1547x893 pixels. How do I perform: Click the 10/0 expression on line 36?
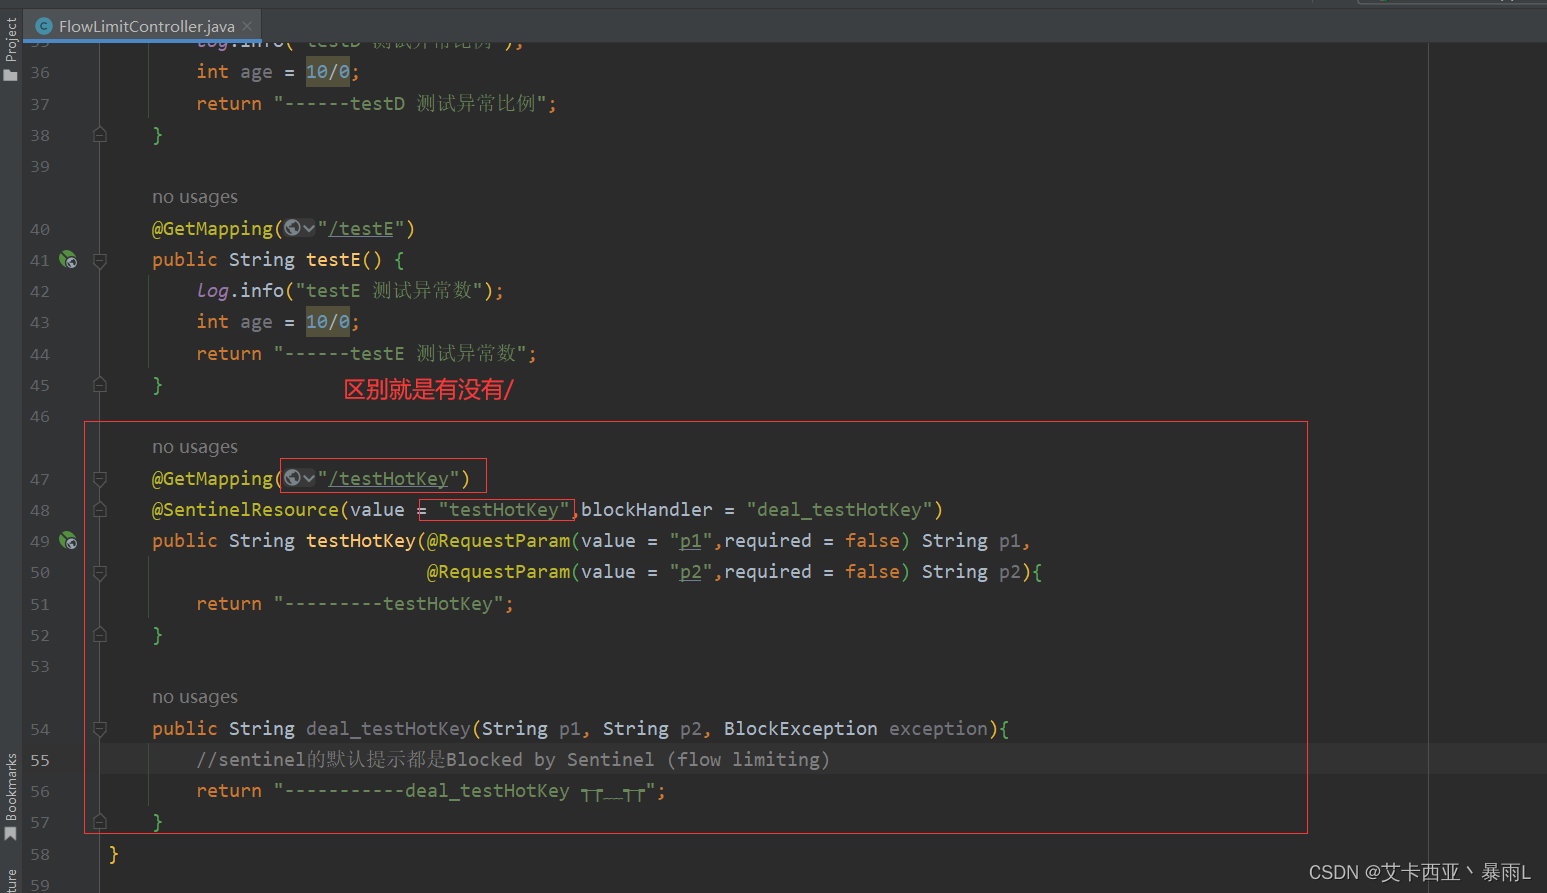[328, 72]
